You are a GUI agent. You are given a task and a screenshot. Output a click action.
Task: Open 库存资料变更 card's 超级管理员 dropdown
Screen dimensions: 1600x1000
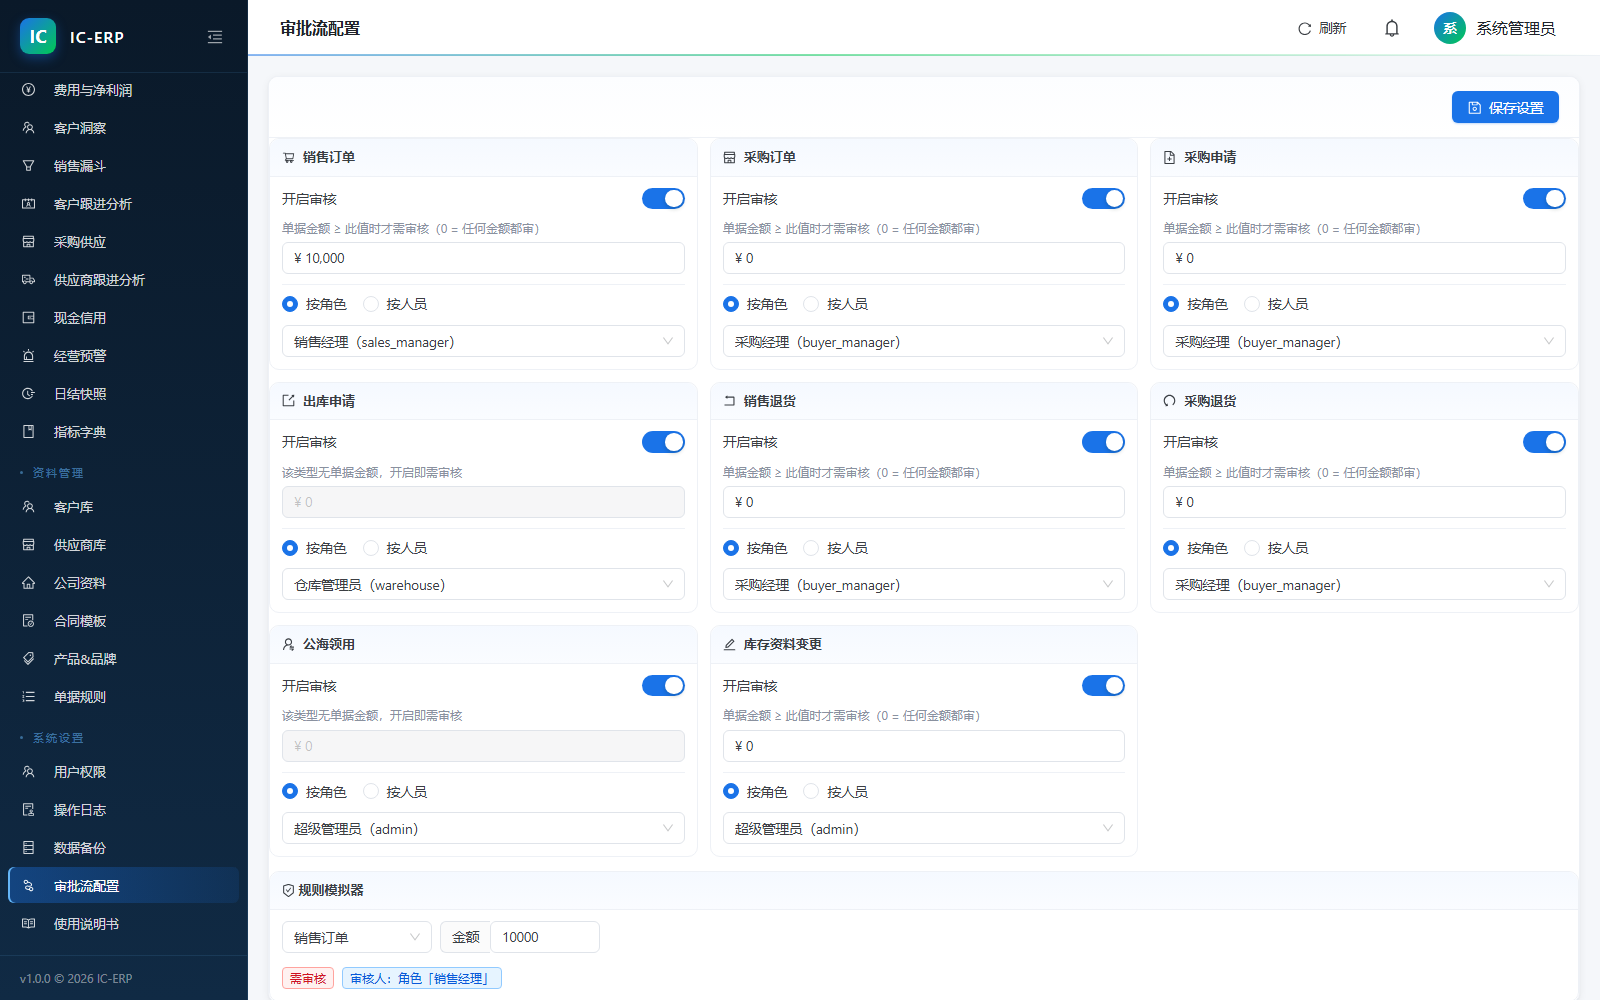(923, 829)
